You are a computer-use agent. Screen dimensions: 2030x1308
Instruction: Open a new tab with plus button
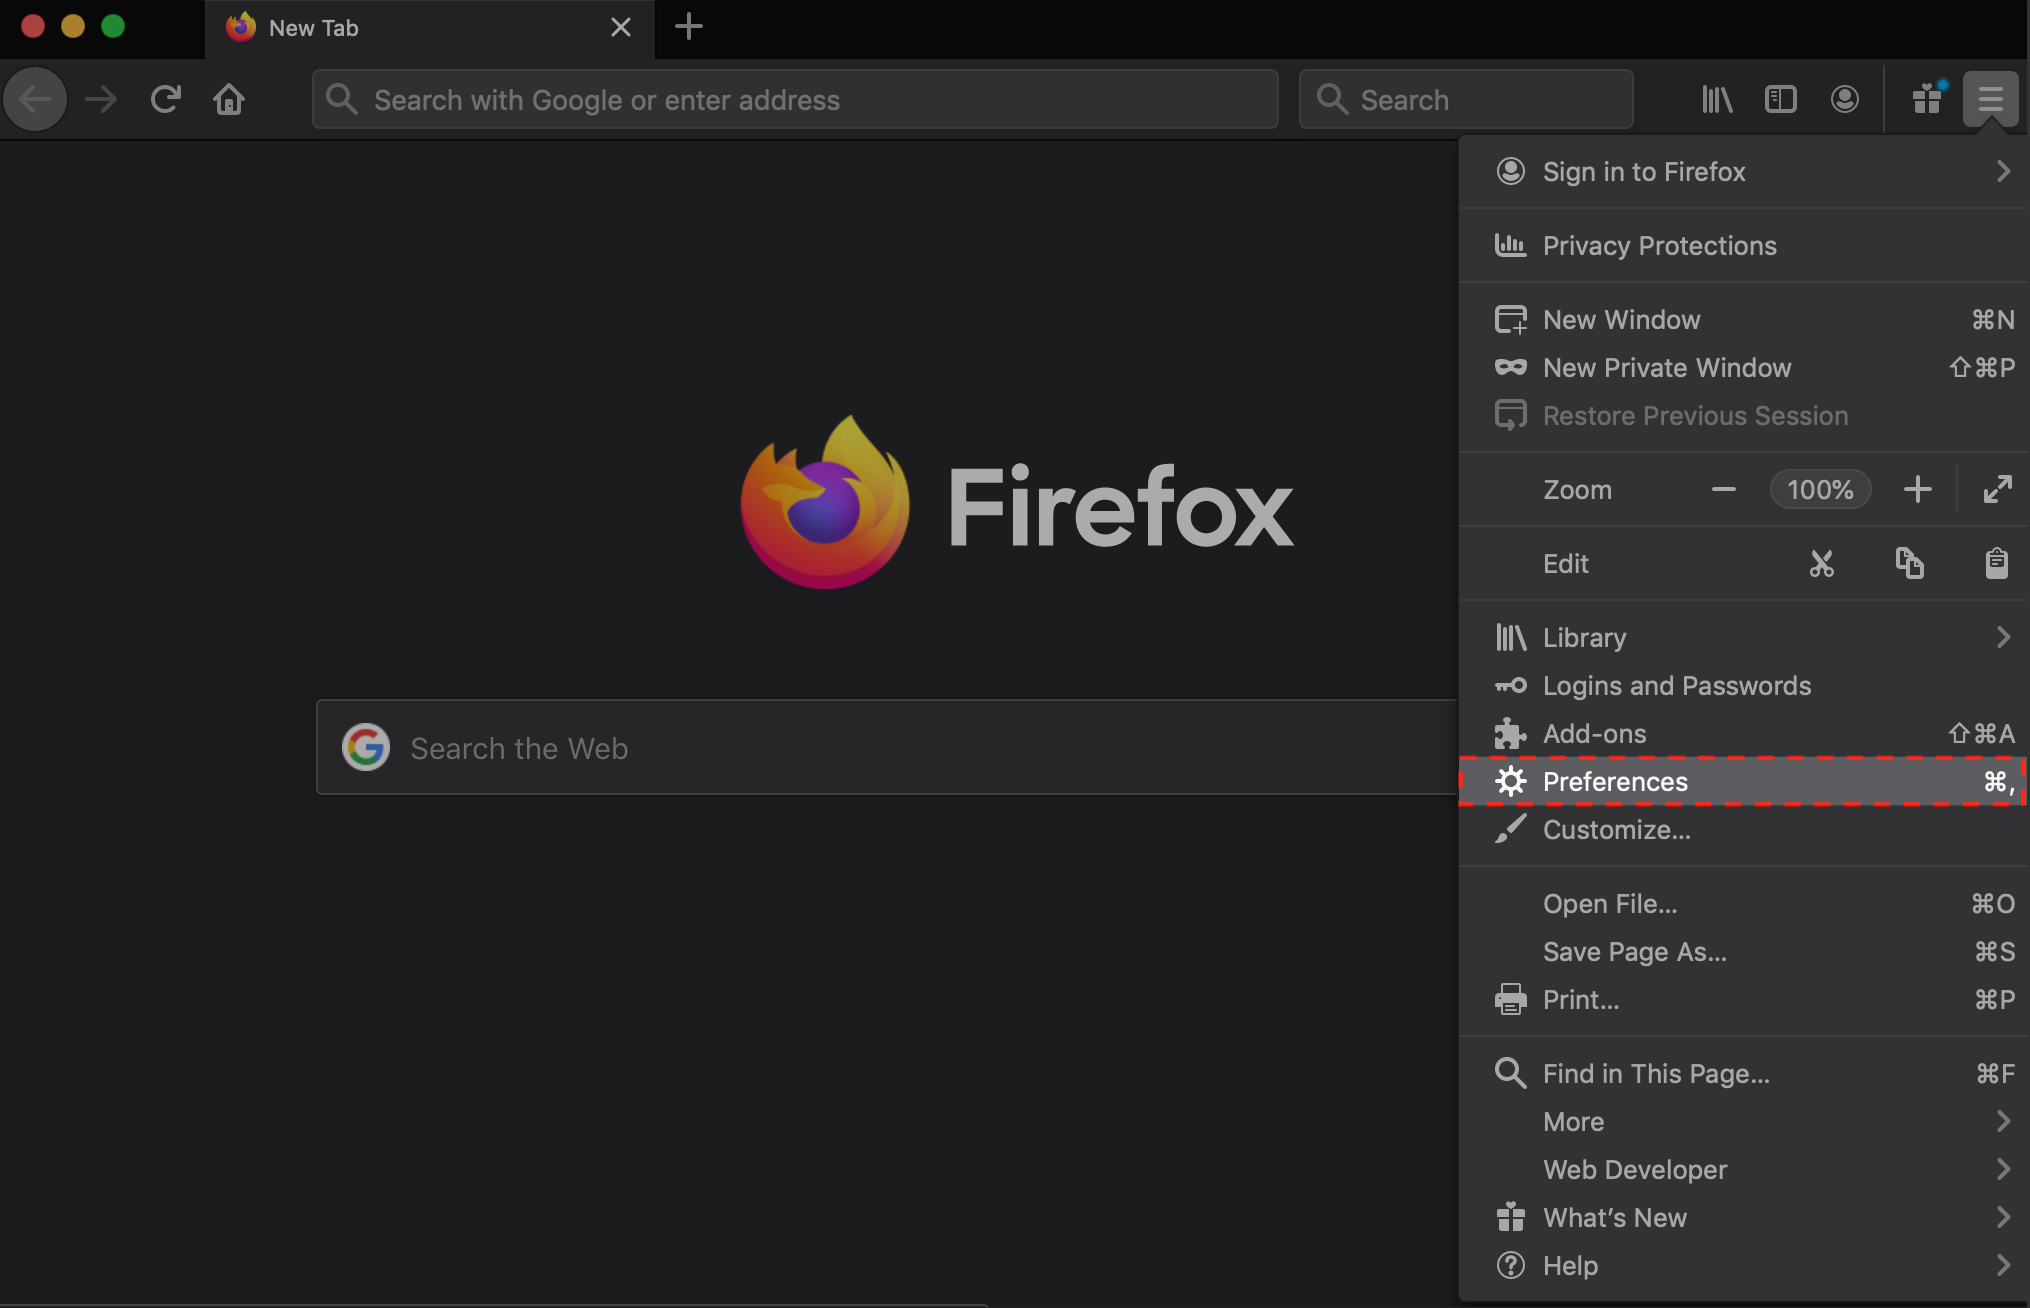coord(689,27)
